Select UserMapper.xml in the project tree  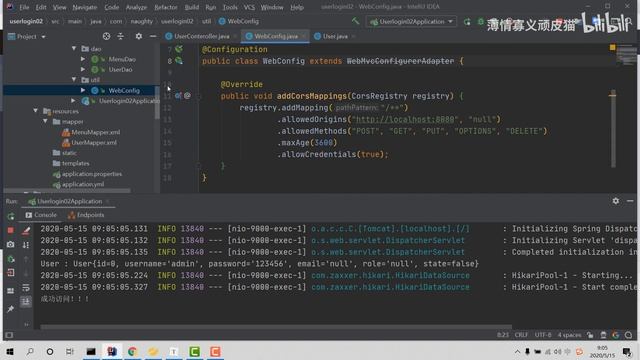(89, 142)
